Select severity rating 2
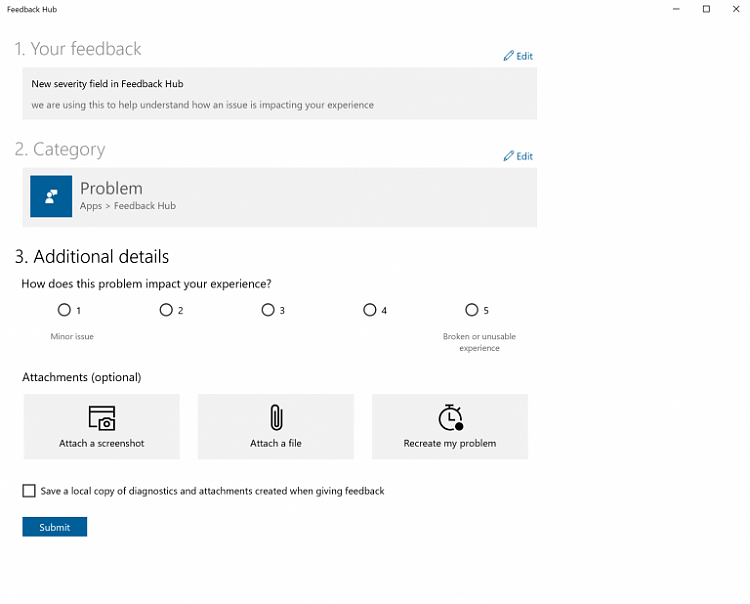Viewport: 750px width, 604px height. pos(166,310)
